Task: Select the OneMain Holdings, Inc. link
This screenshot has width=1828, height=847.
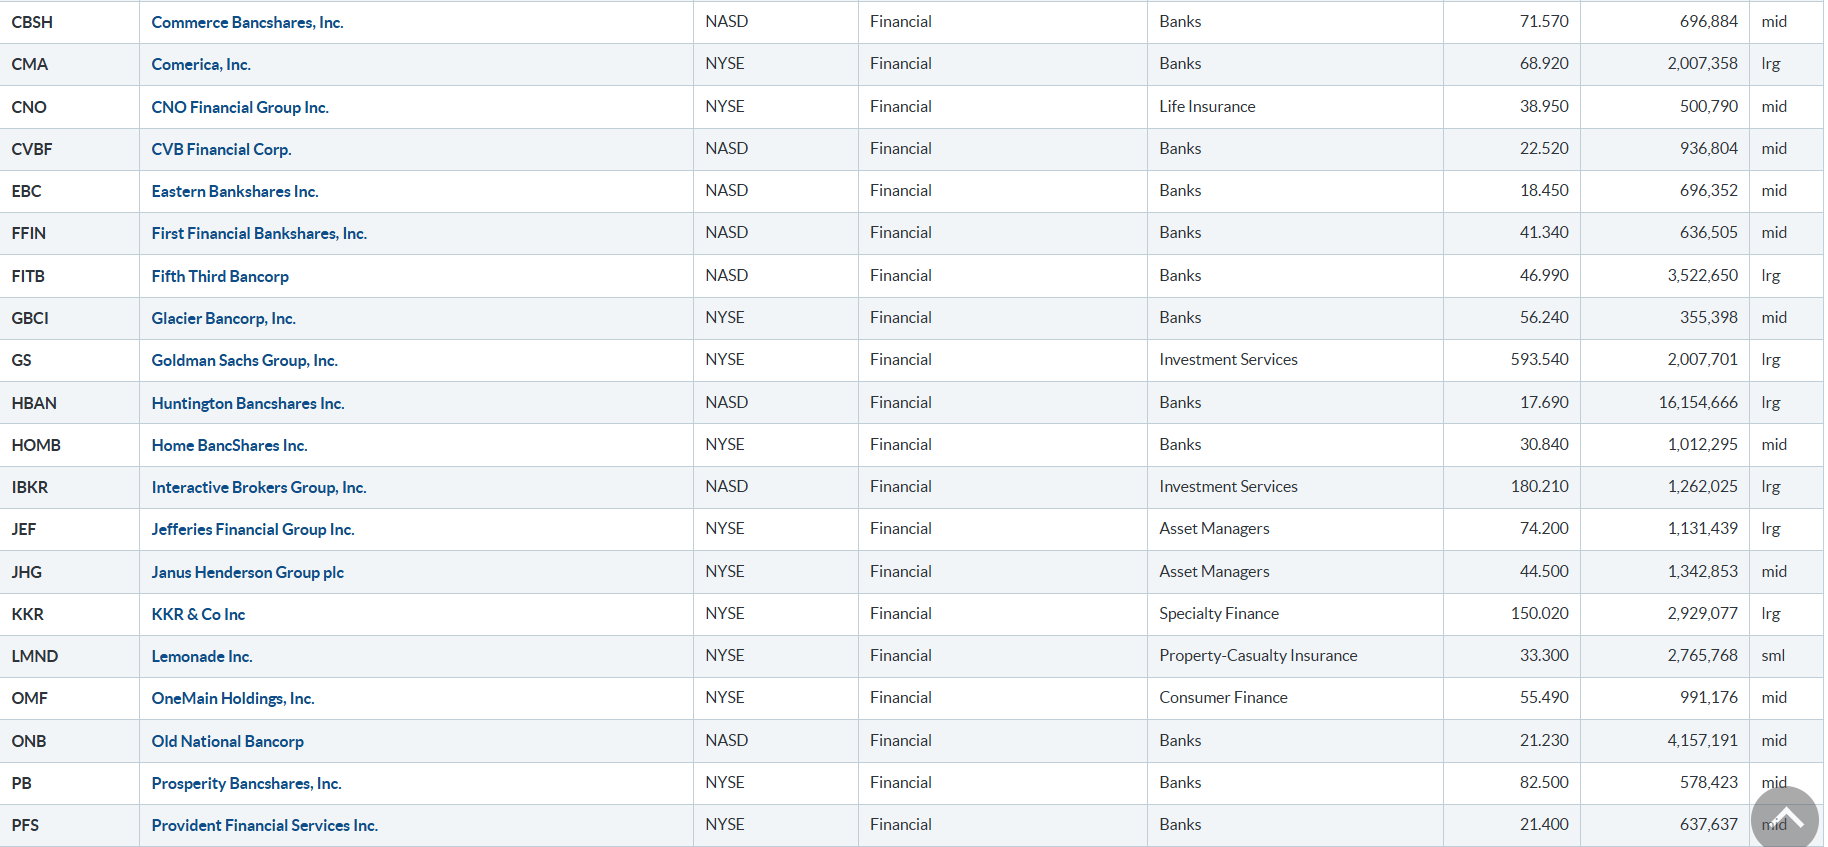Action: [x=233, y=698]
